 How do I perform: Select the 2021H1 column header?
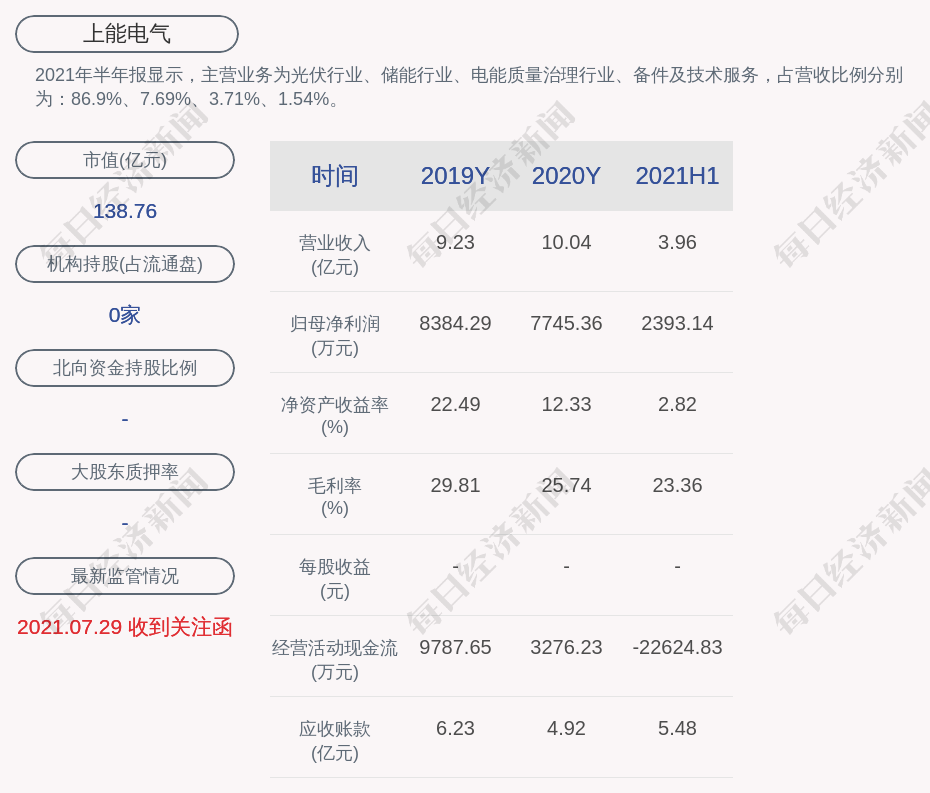(x=677, y=176)
